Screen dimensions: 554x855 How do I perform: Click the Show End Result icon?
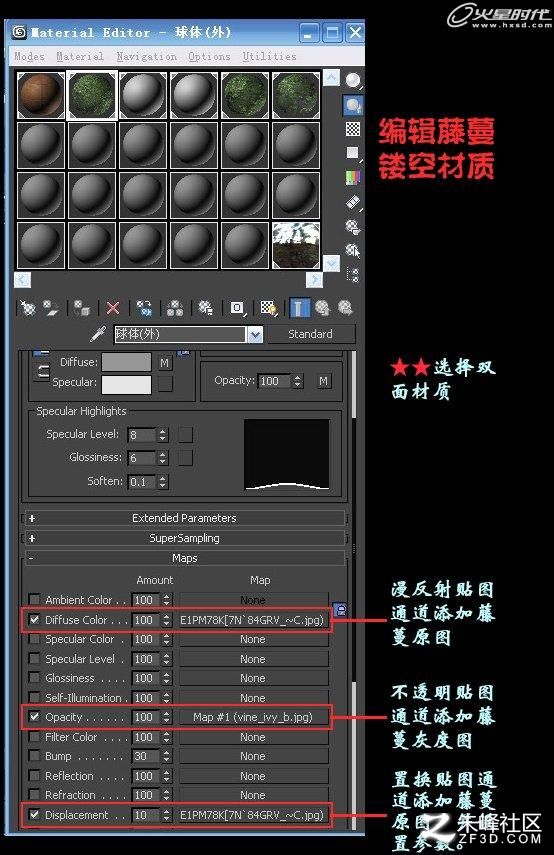click(299, 308)
